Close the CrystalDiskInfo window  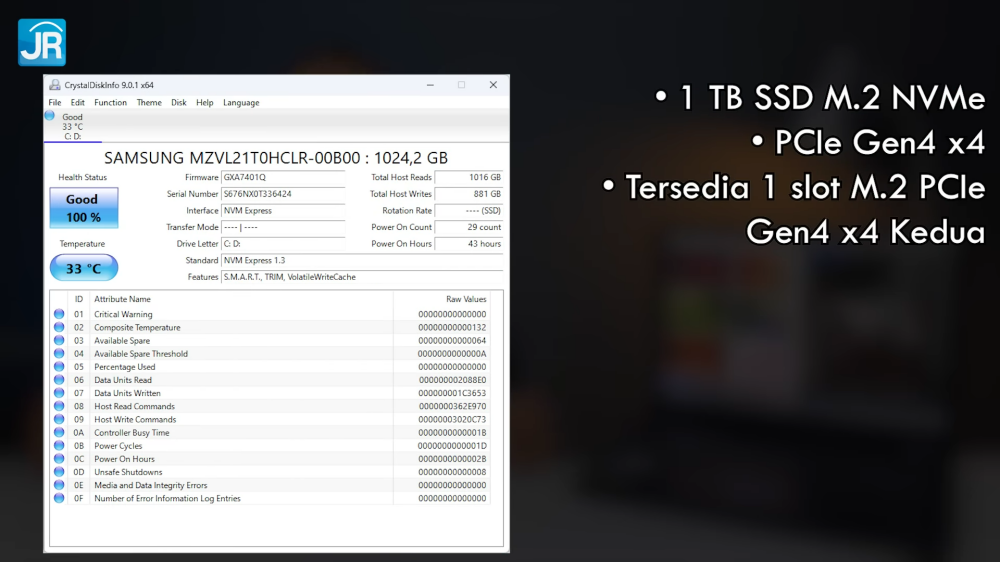493,85
